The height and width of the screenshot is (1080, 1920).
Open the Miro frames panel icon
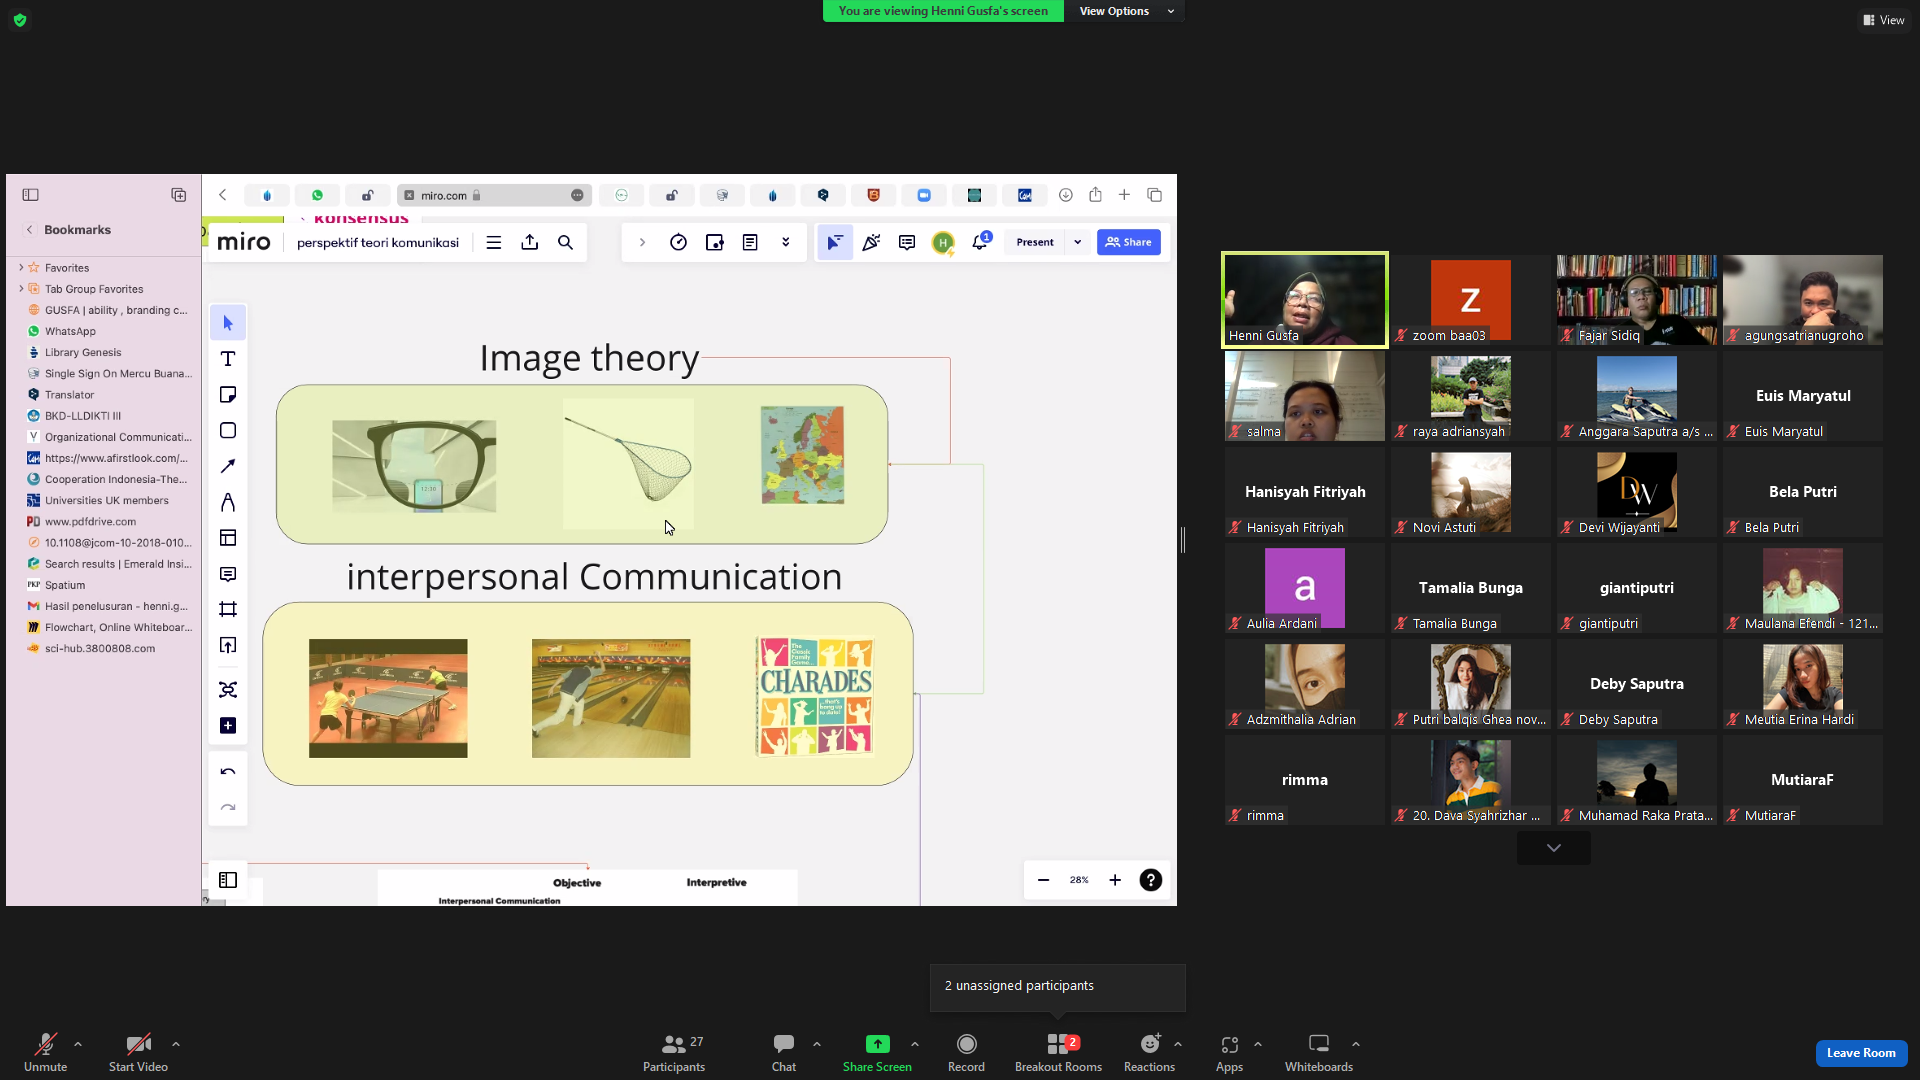pos(228,880)
